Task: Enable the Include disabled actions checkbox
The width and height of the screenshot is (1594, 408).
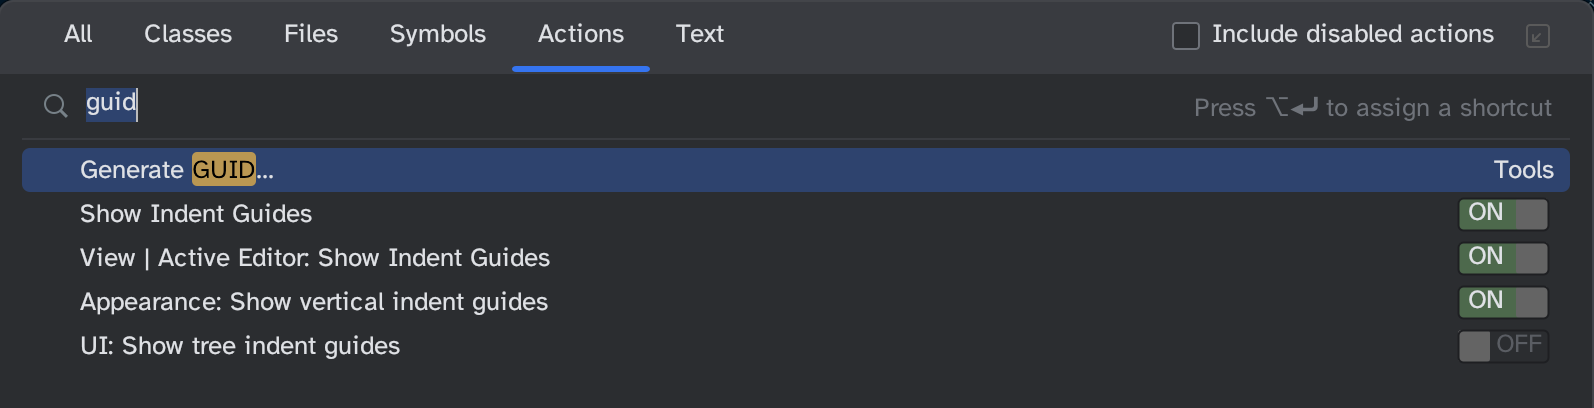Action: pos(1186,36)
